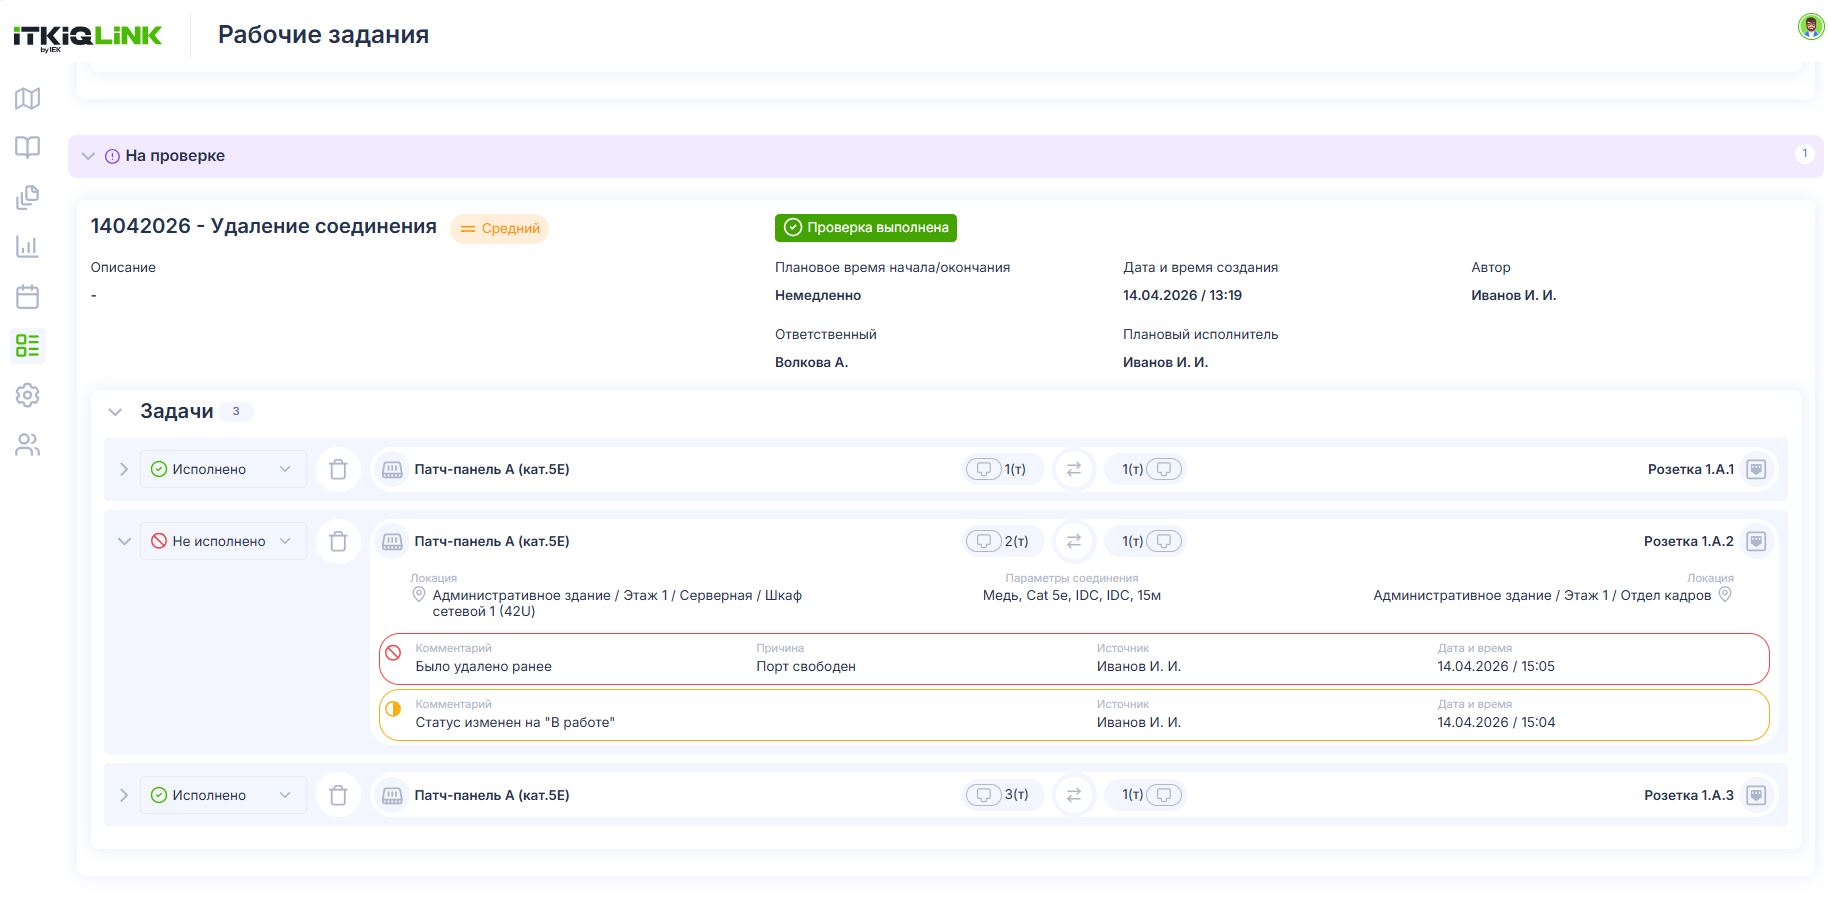Open the users sidebar icon
The height and width of the screenshot is (901, 1828).
28,445
